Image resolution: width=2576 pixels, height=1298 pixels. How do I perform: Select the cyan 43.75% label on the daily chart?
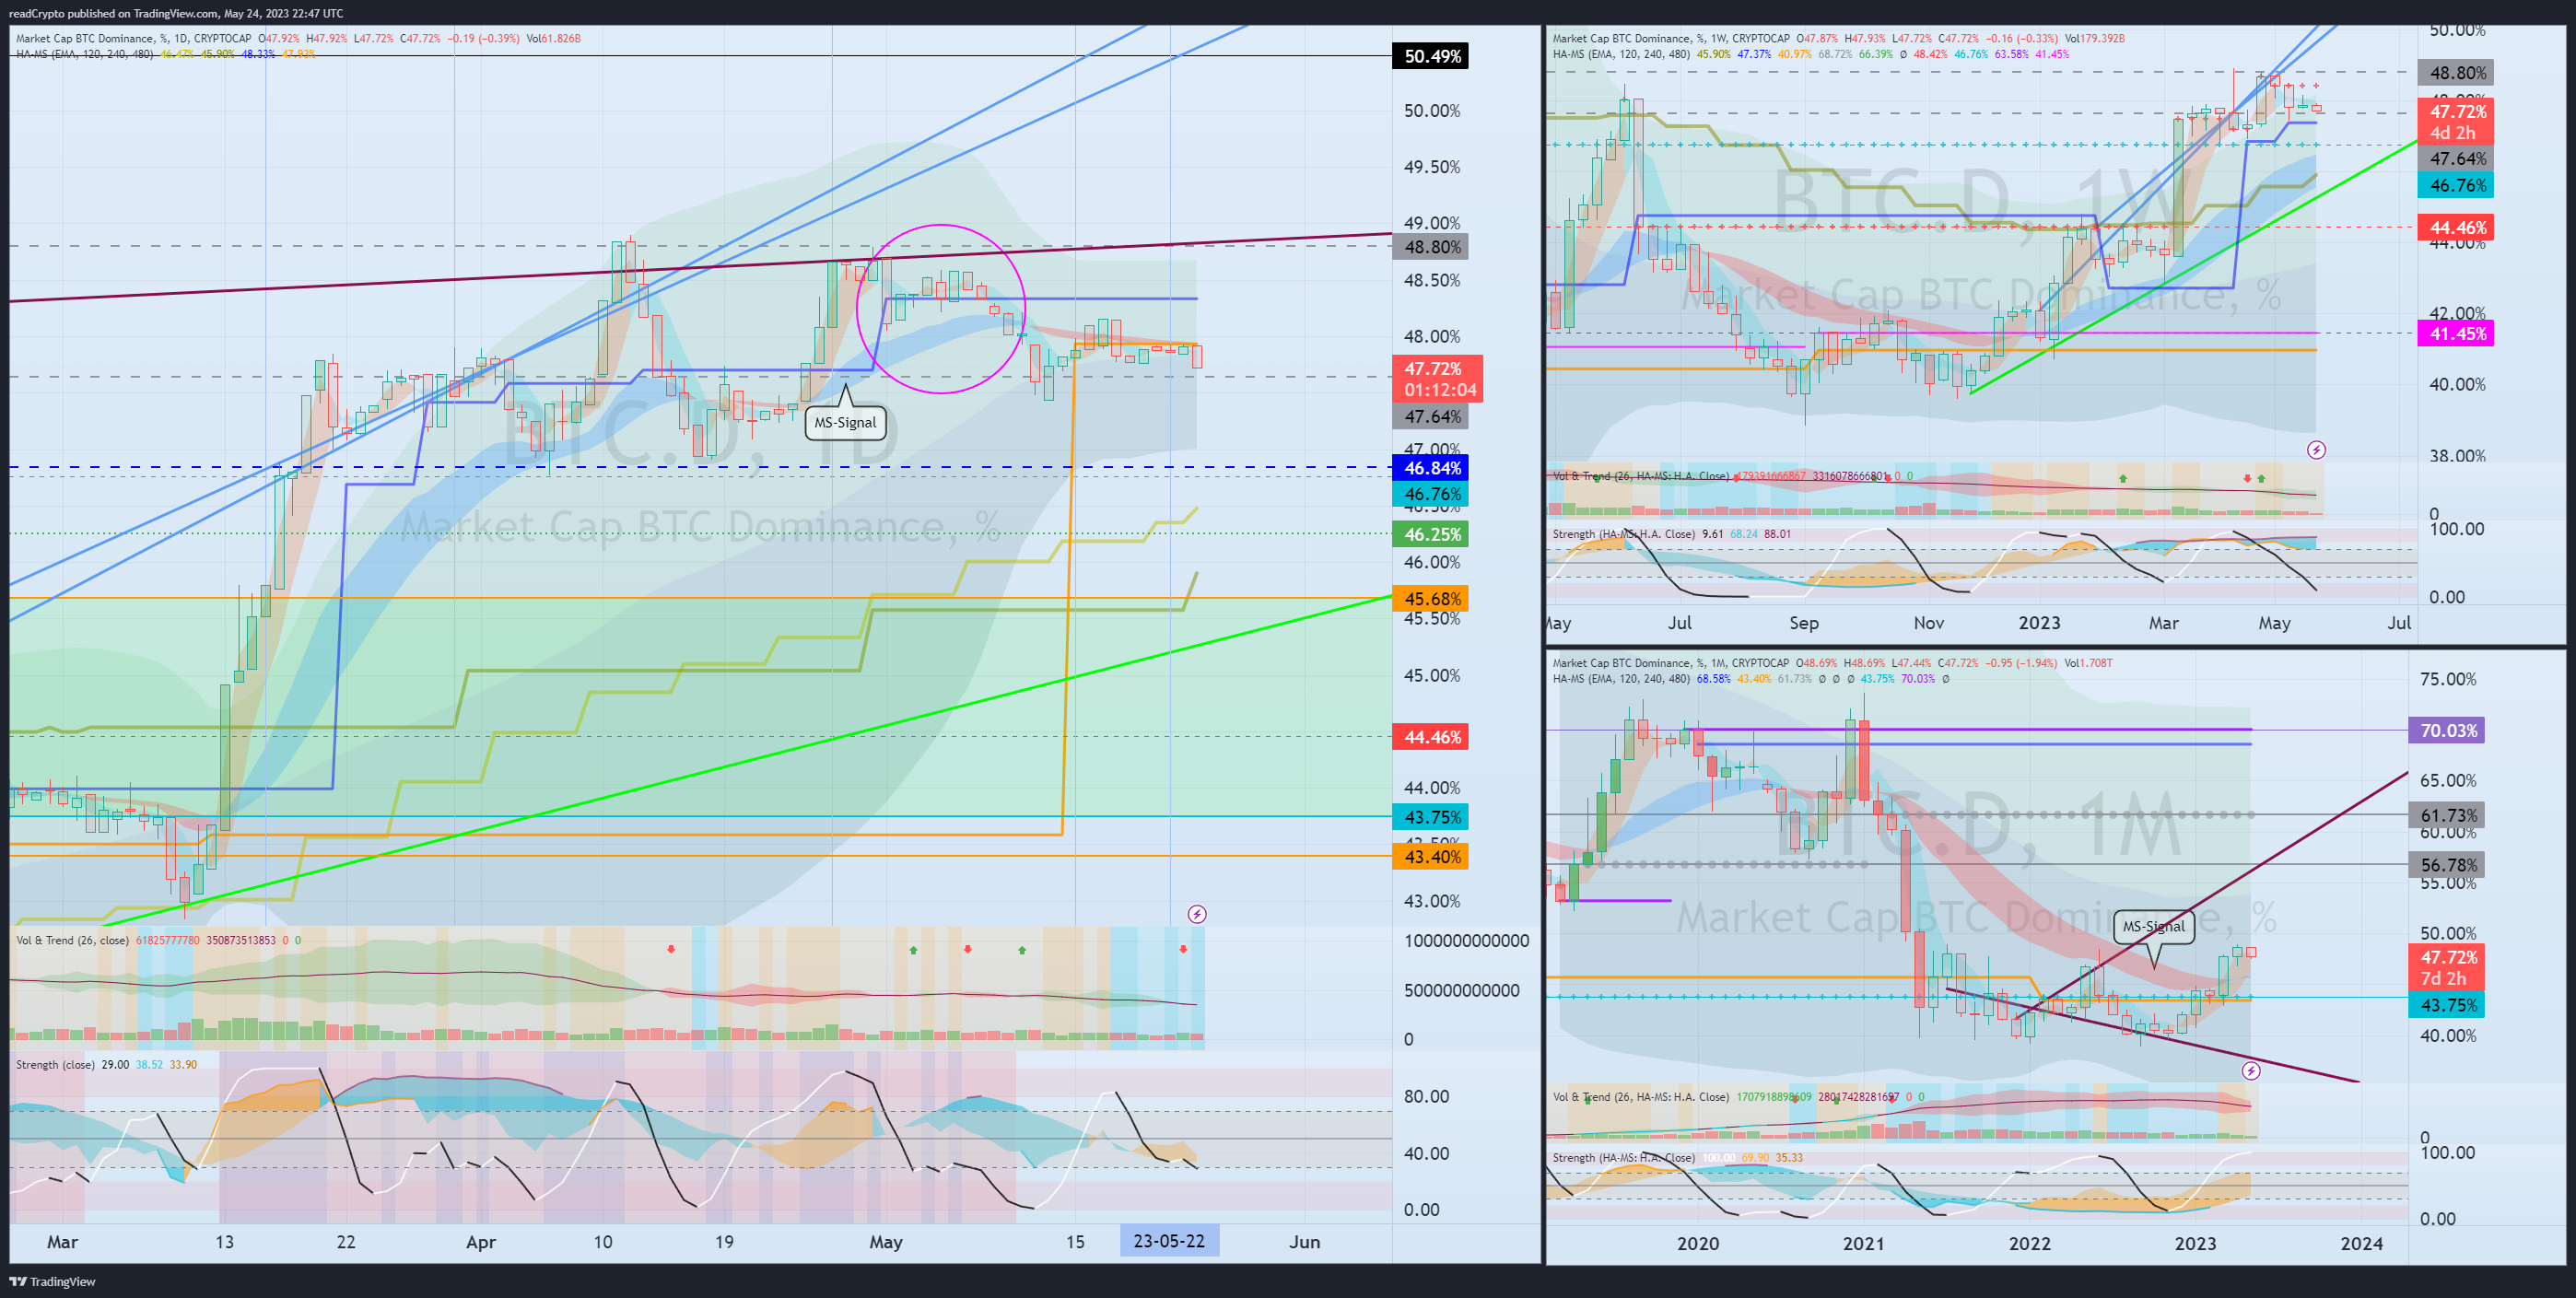click(1432, 817)
